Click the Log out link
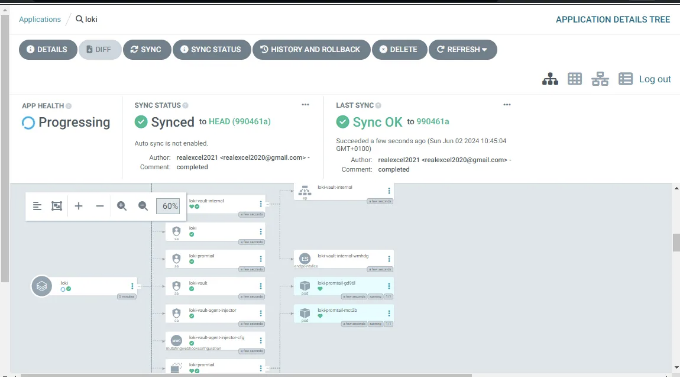Screen dimensions: 680x377 pos(655,79)
